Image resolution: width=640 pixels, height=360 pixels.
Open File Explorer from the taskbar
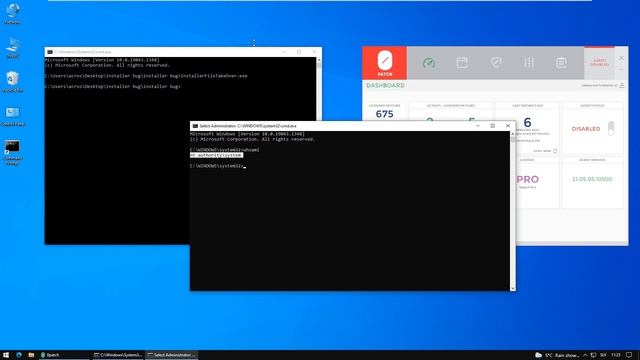tap(31, 355)
